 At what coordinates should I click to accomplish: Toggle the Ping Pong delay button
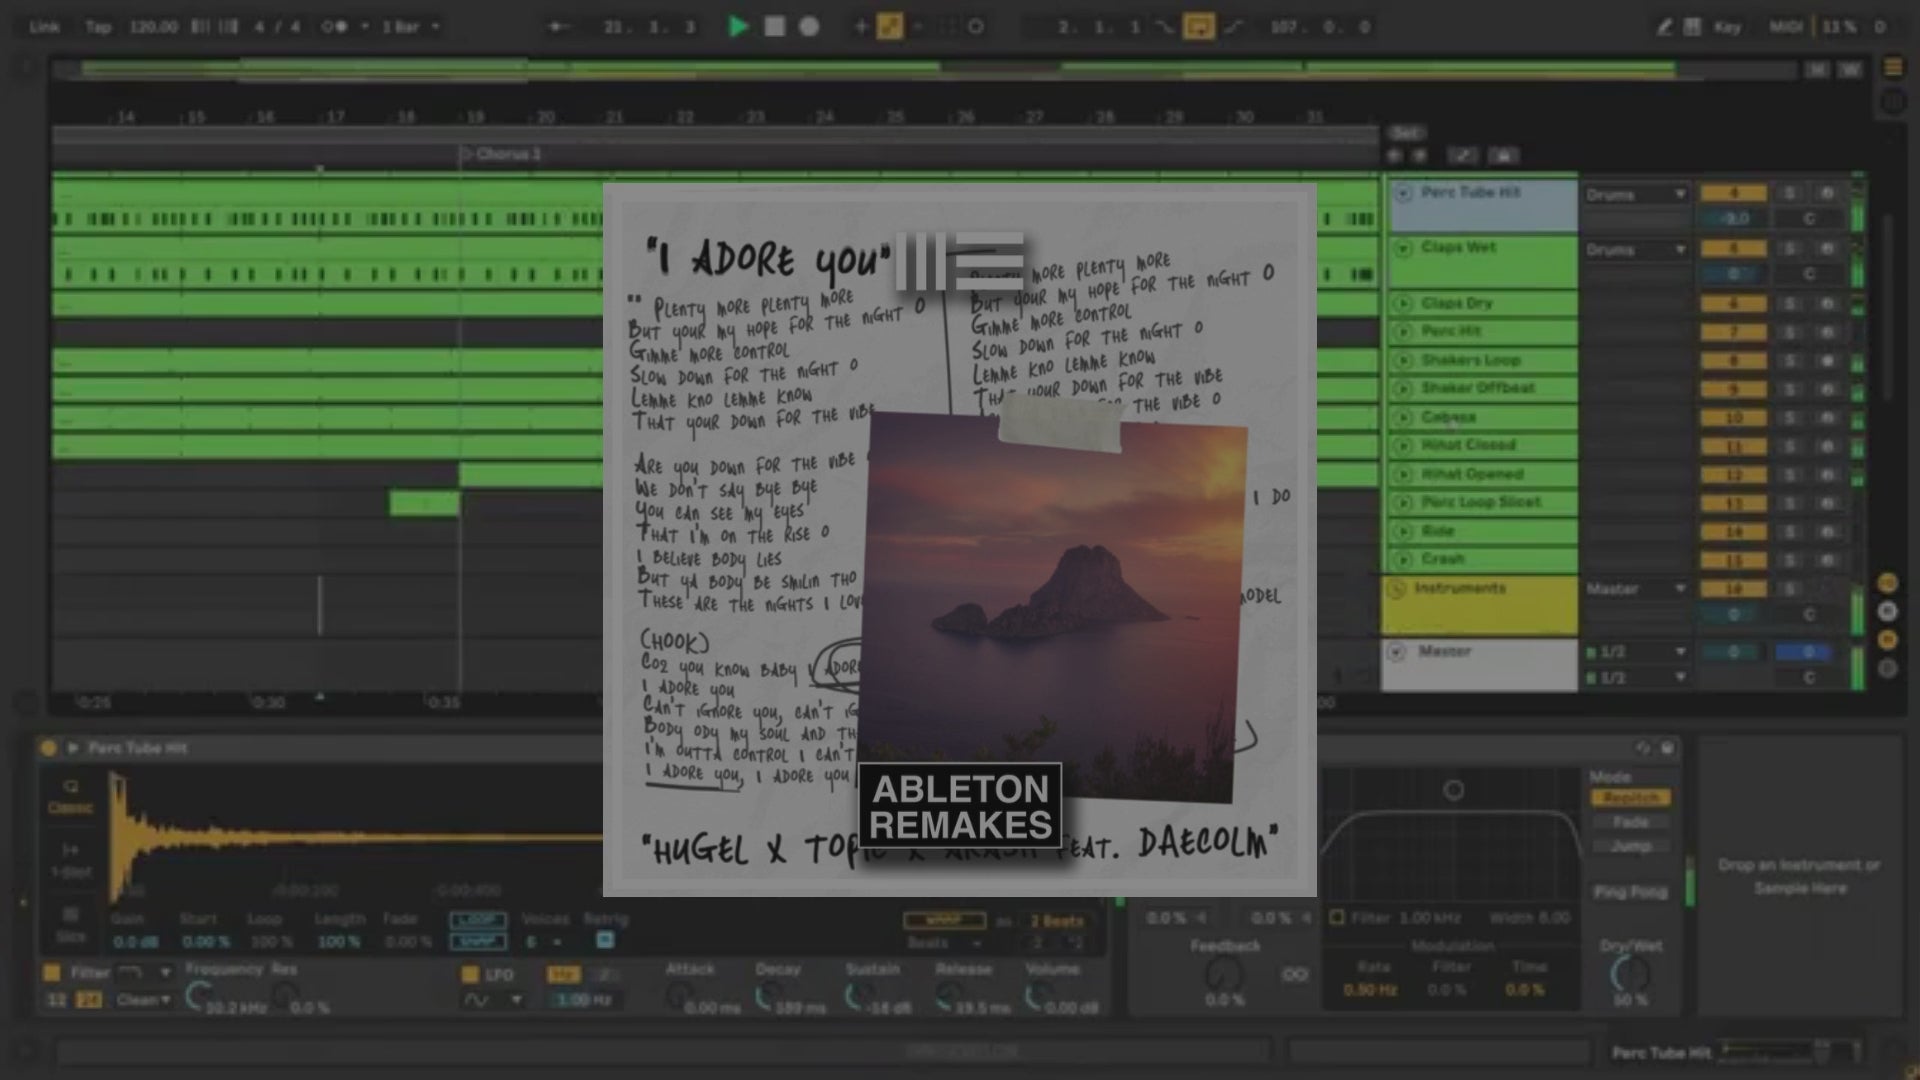1630,892
